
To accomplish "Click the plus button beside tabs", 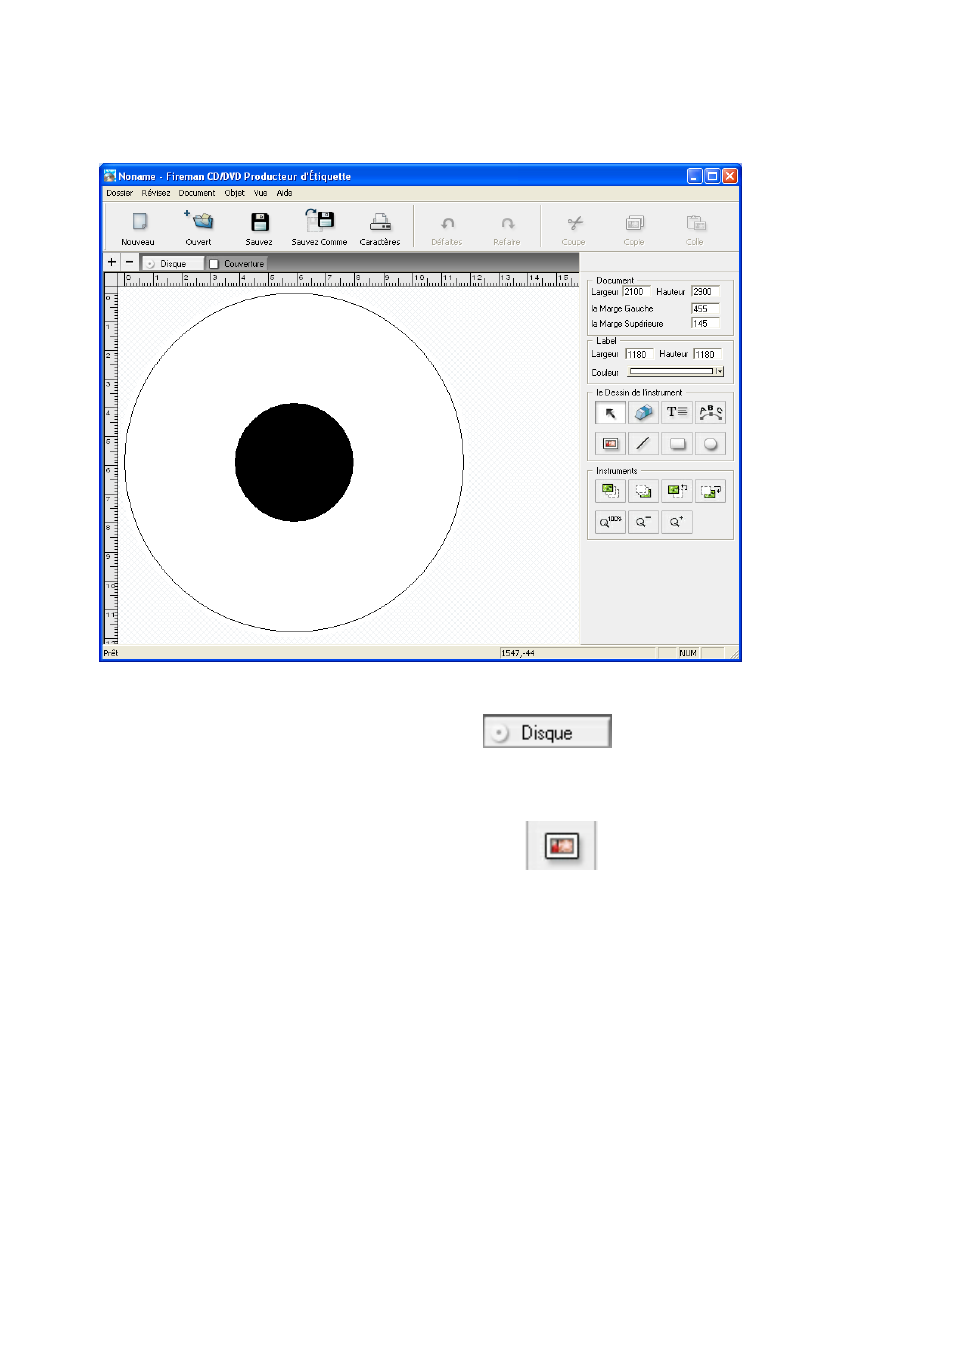I will pos(112,263).
